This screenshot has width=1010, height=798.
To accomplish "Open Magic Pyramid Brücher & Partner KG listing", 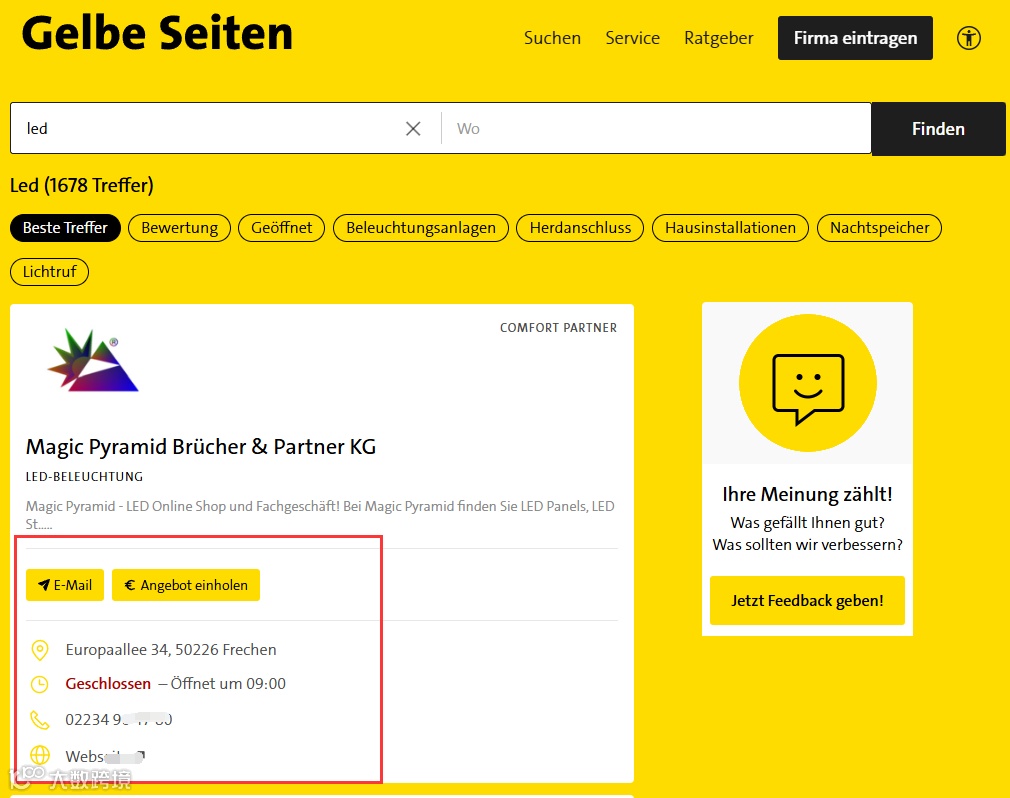I will tap(201, 447).
